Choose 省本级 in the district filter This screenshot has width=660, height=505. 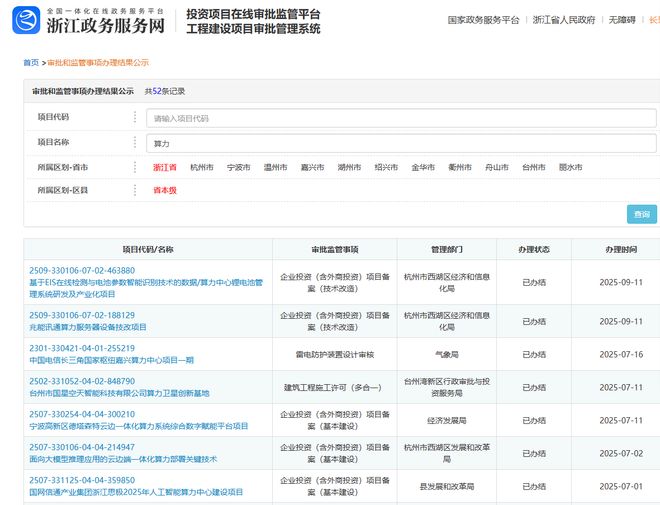164,190
